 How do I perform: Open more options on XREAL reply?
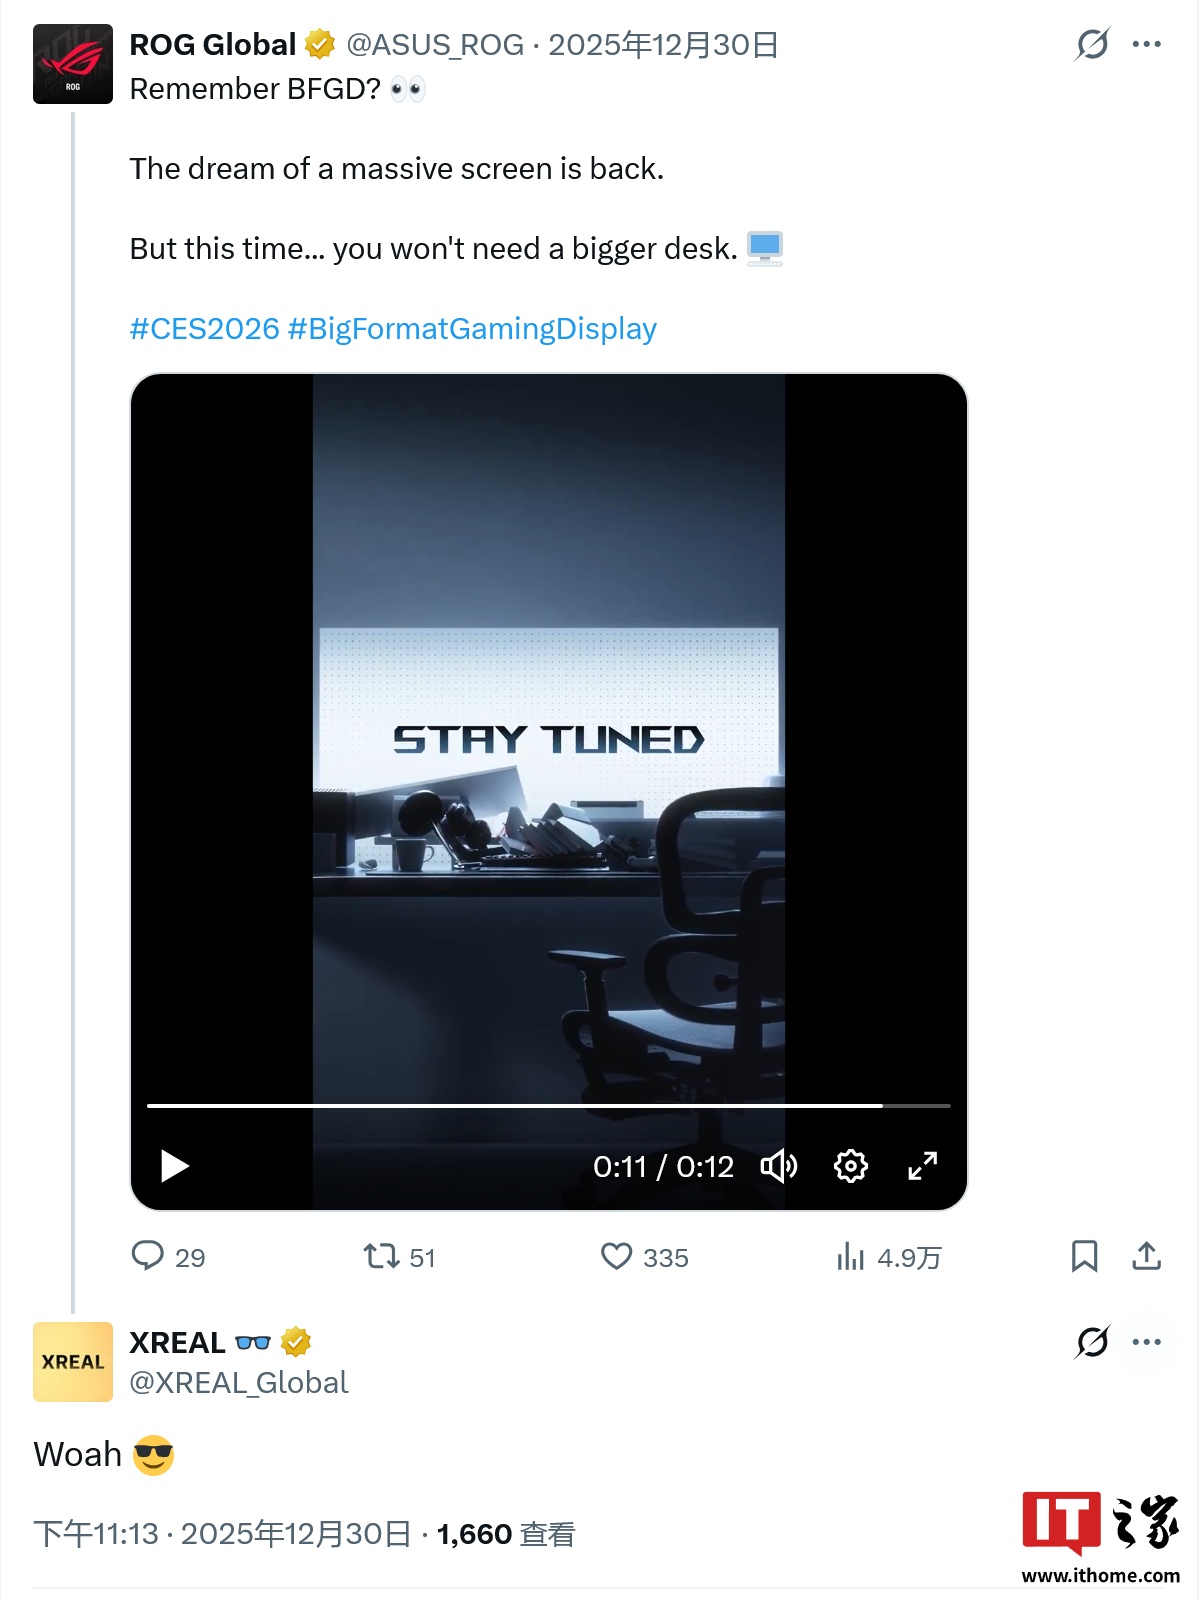(x=1146, y=1342)
